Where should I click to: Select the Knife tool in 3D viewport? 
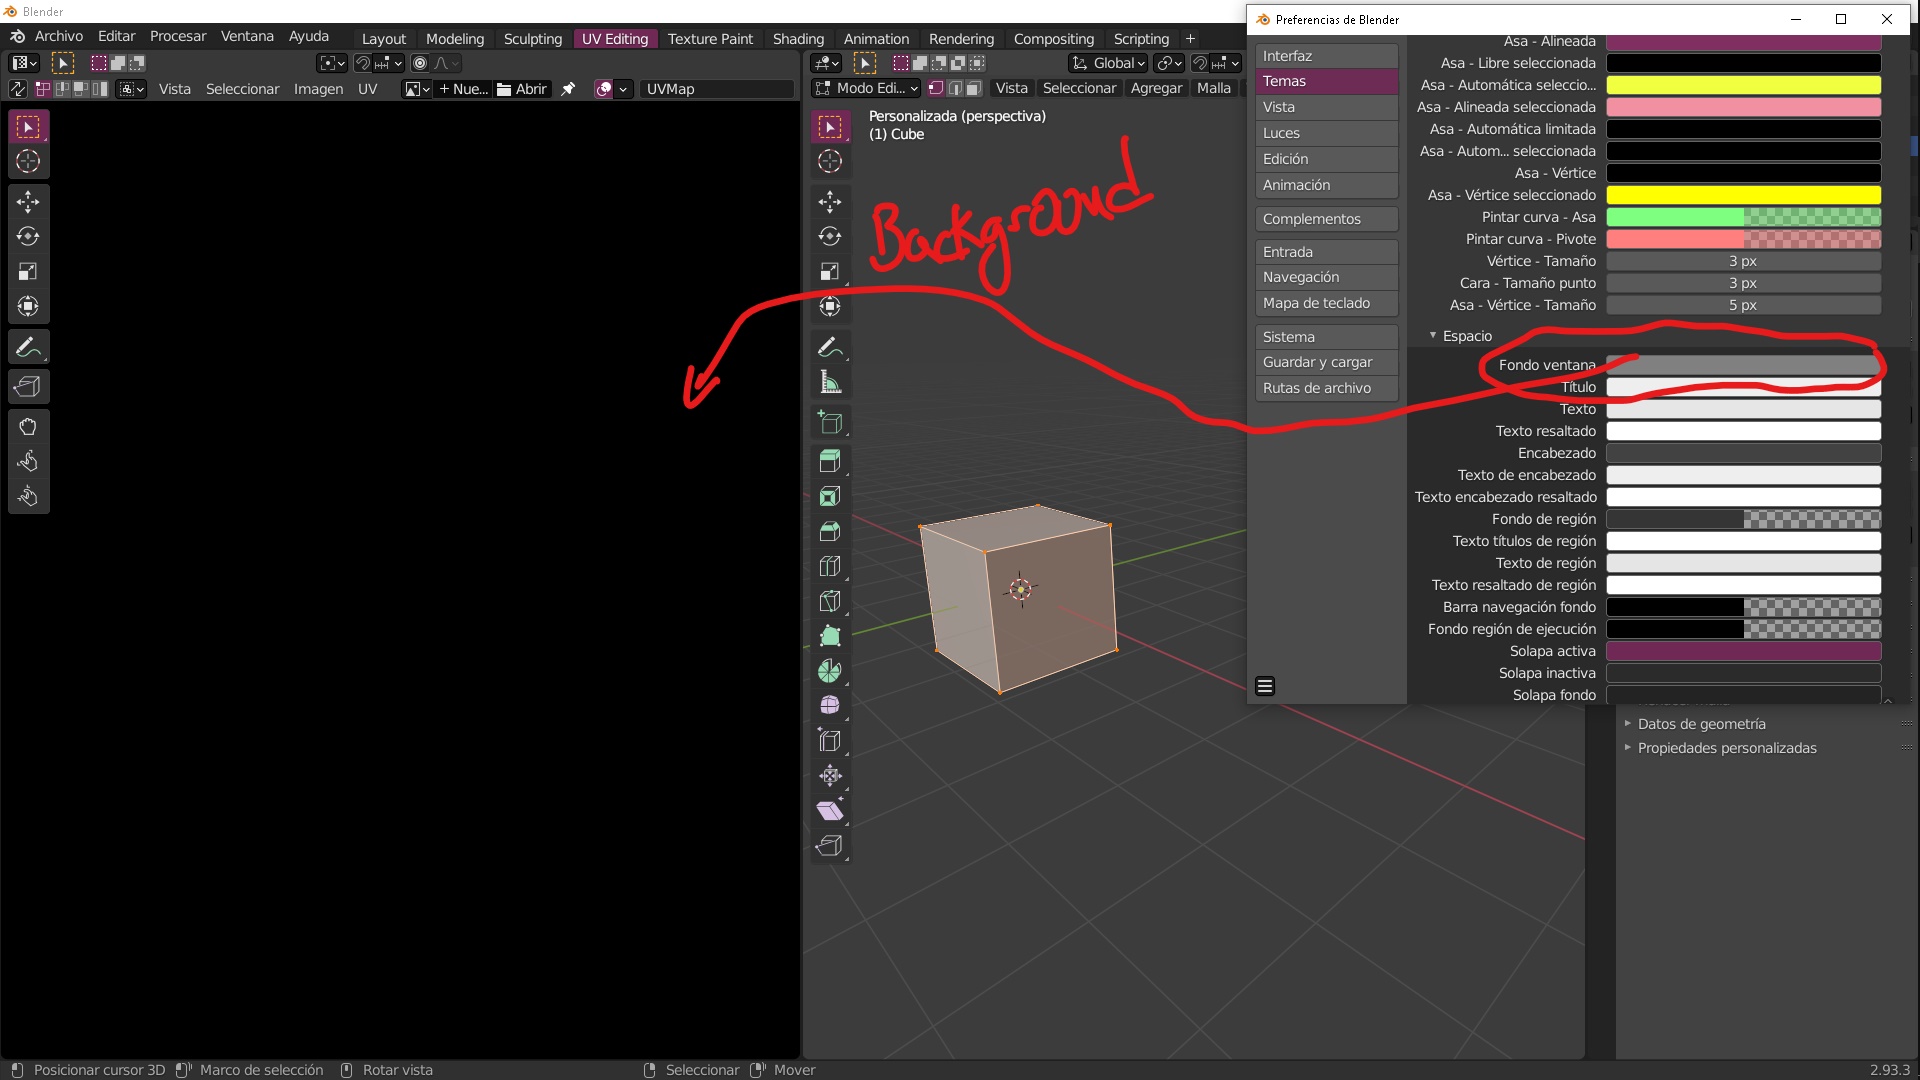pyautogui.click(x=830, y=601)
